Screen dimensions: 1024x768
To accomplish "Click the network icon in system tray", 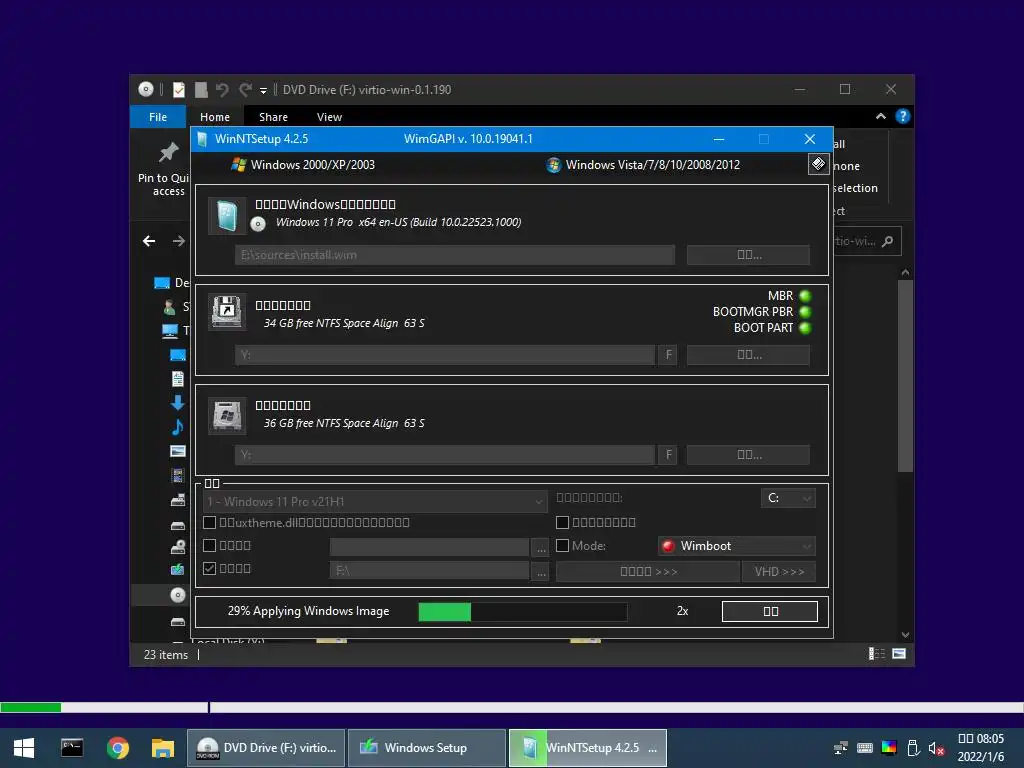I will point(841,748).
